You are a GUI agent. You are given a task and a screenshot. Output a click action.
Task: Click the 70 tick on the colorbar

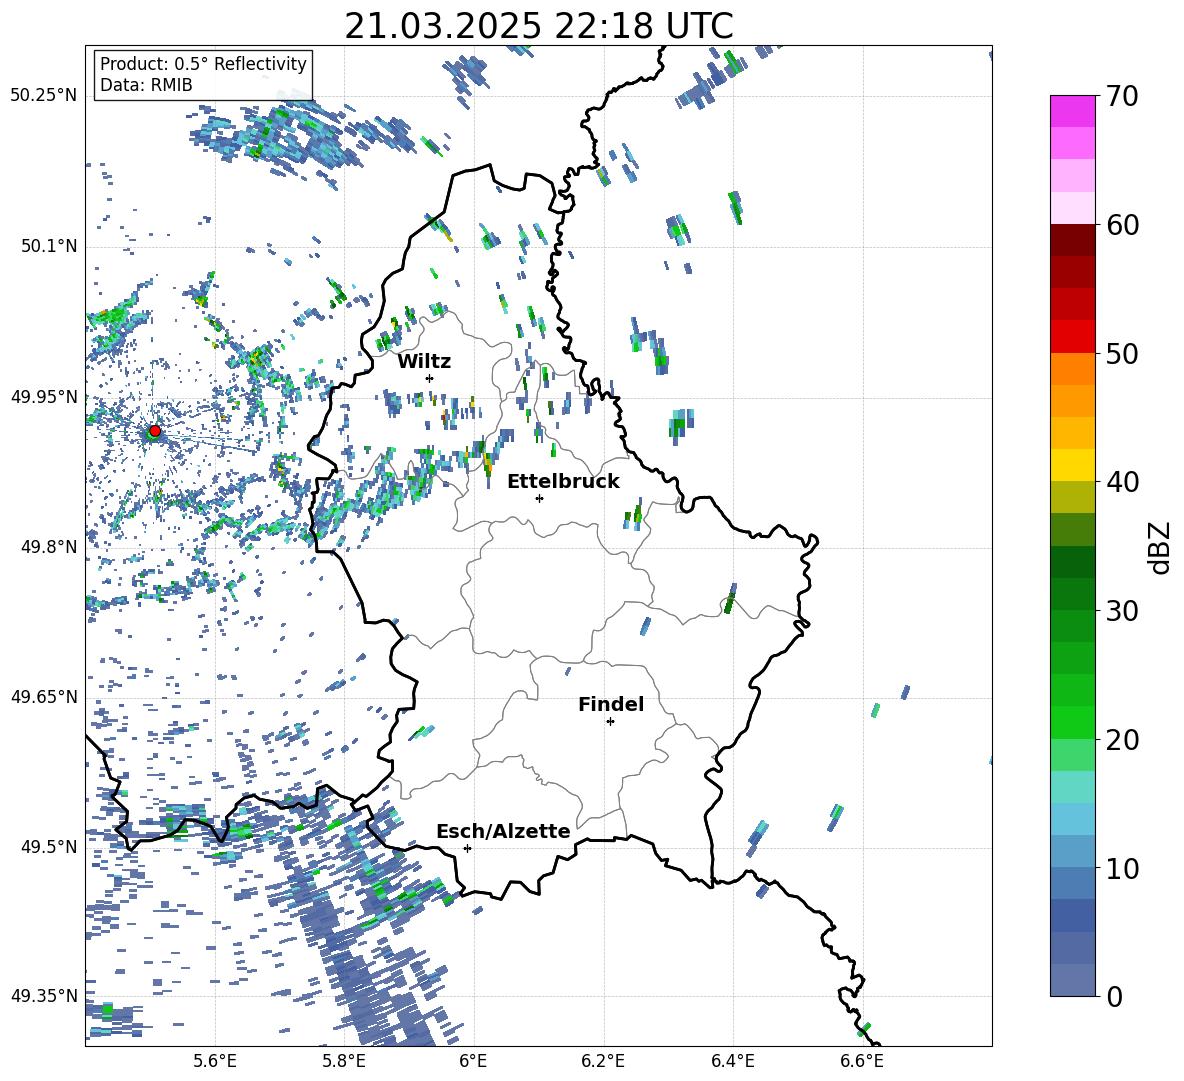point(1121,96)
